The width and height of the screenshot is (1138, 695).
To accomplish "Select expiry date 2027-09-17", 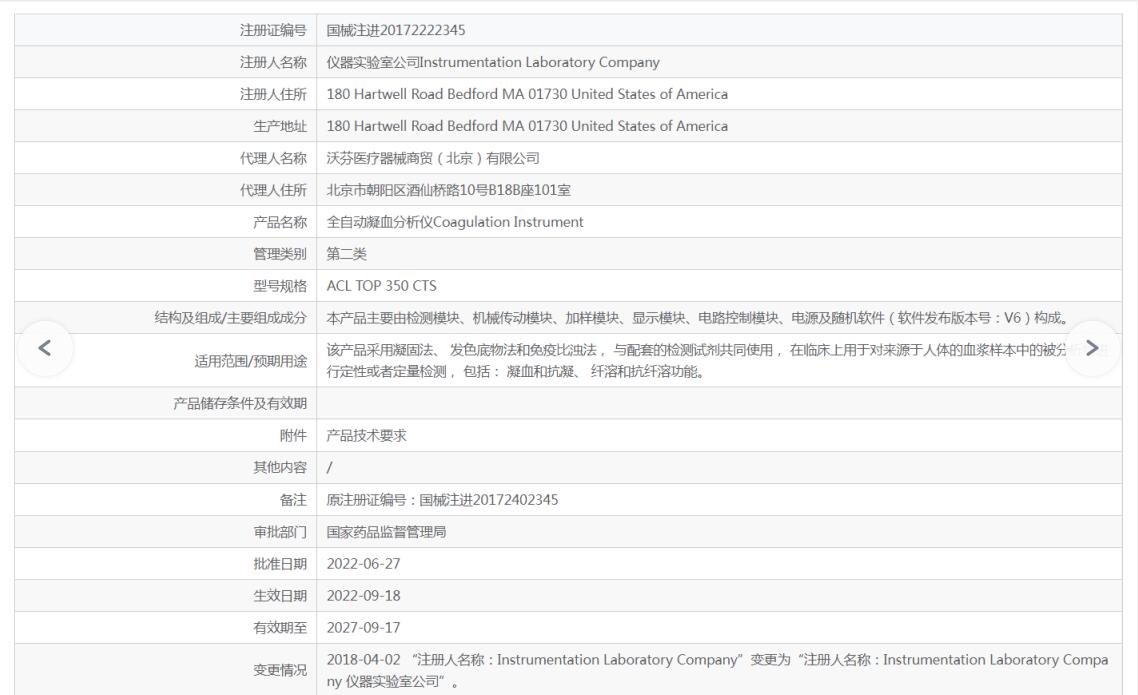I will pos(363,627).
